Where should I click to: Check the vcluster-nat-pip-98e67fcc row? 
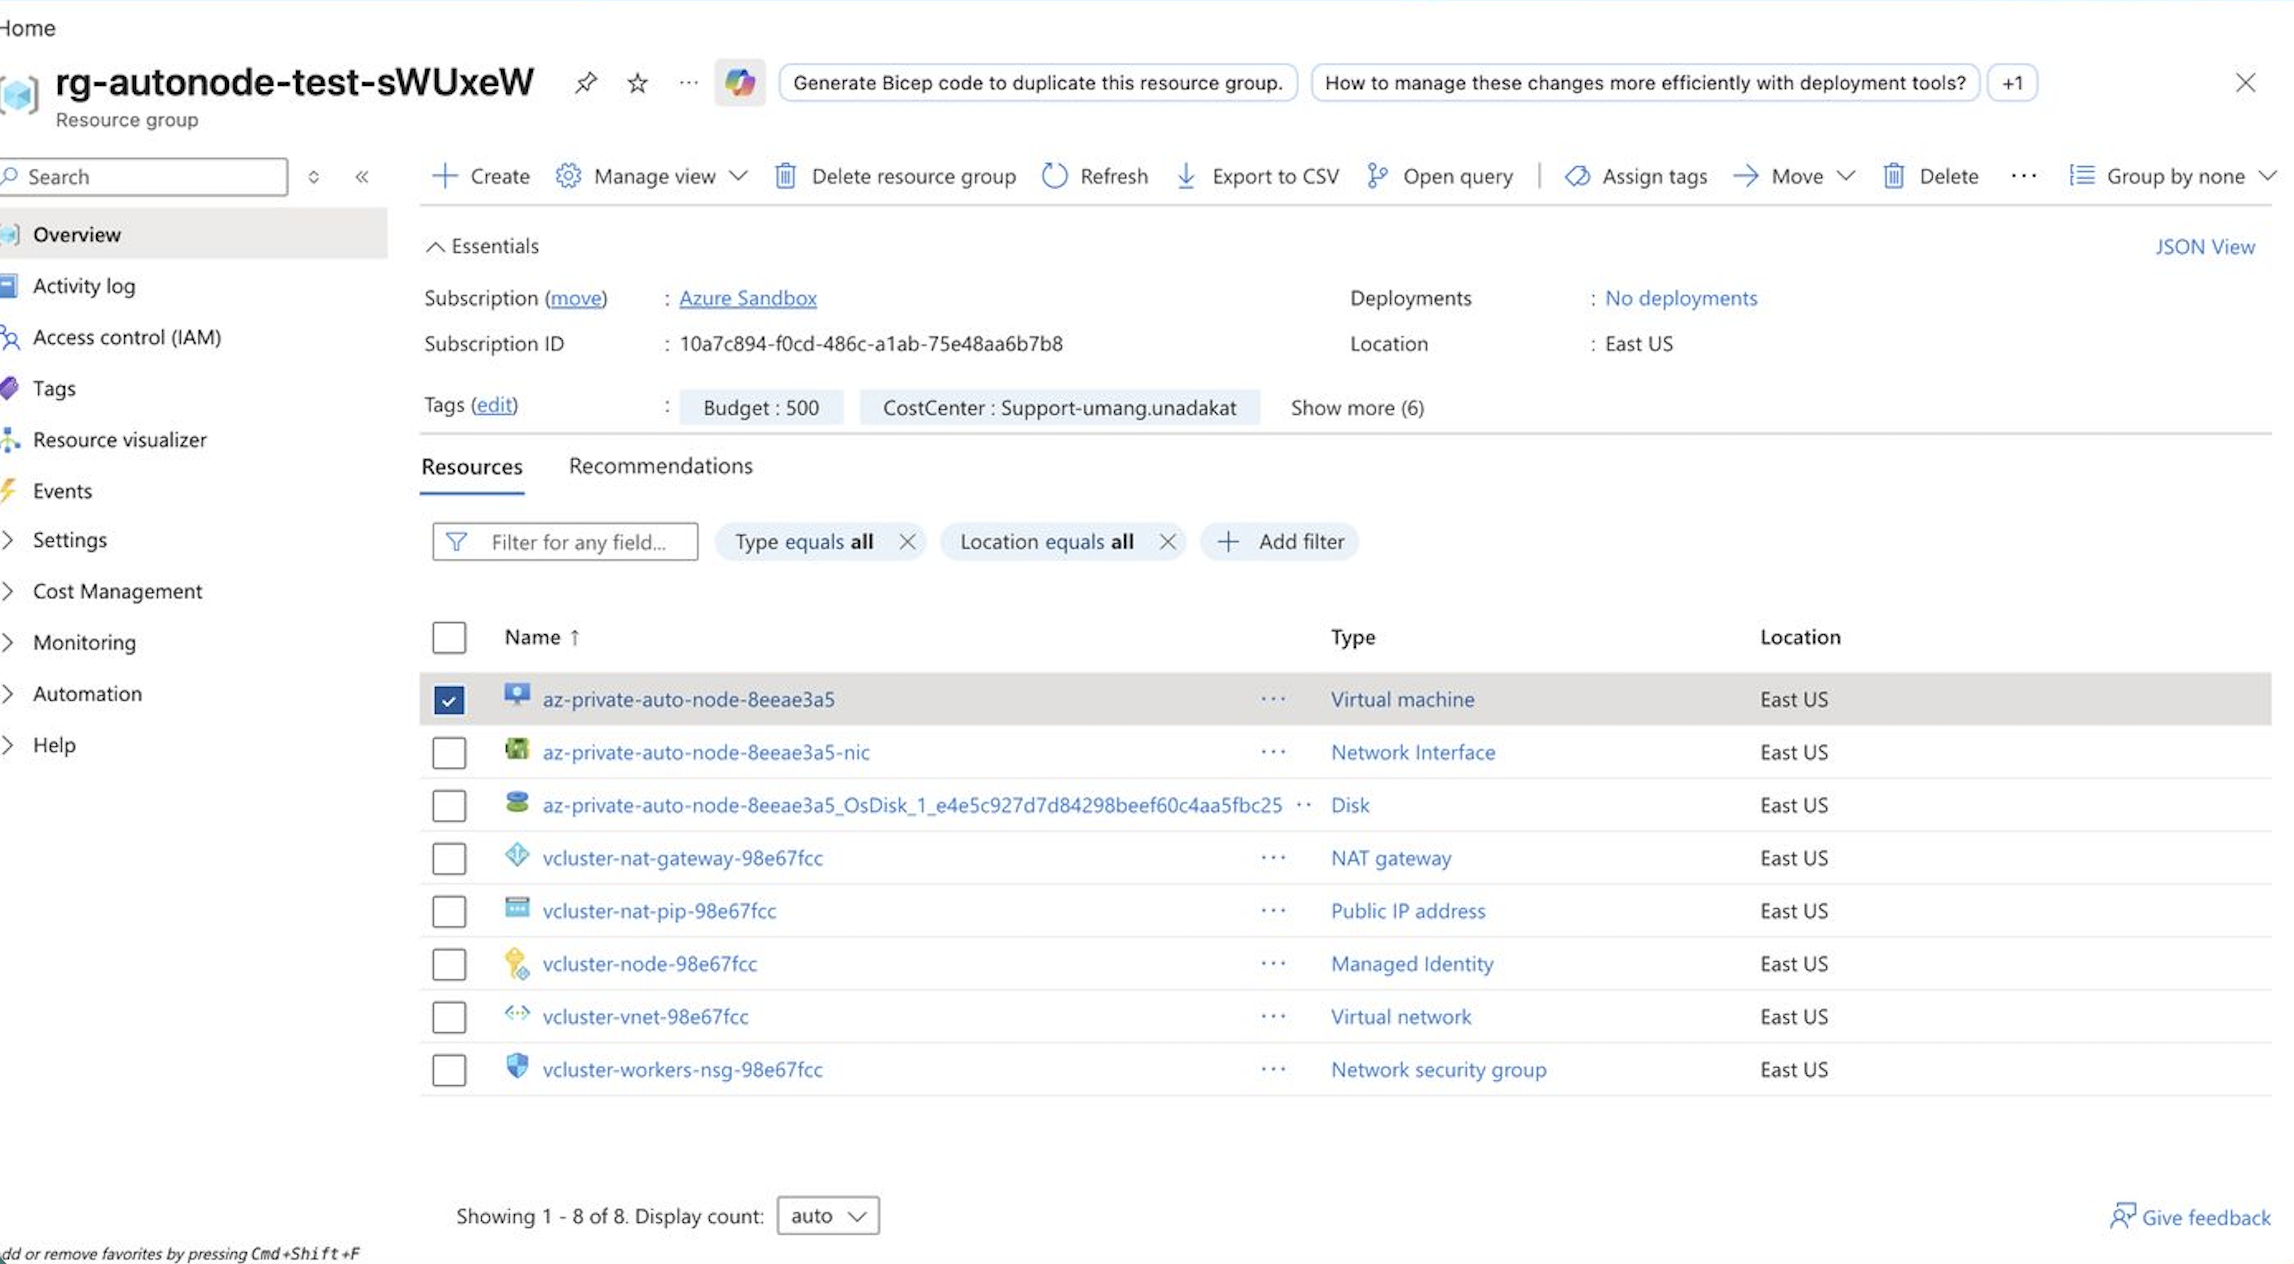(x=449, y=911)
